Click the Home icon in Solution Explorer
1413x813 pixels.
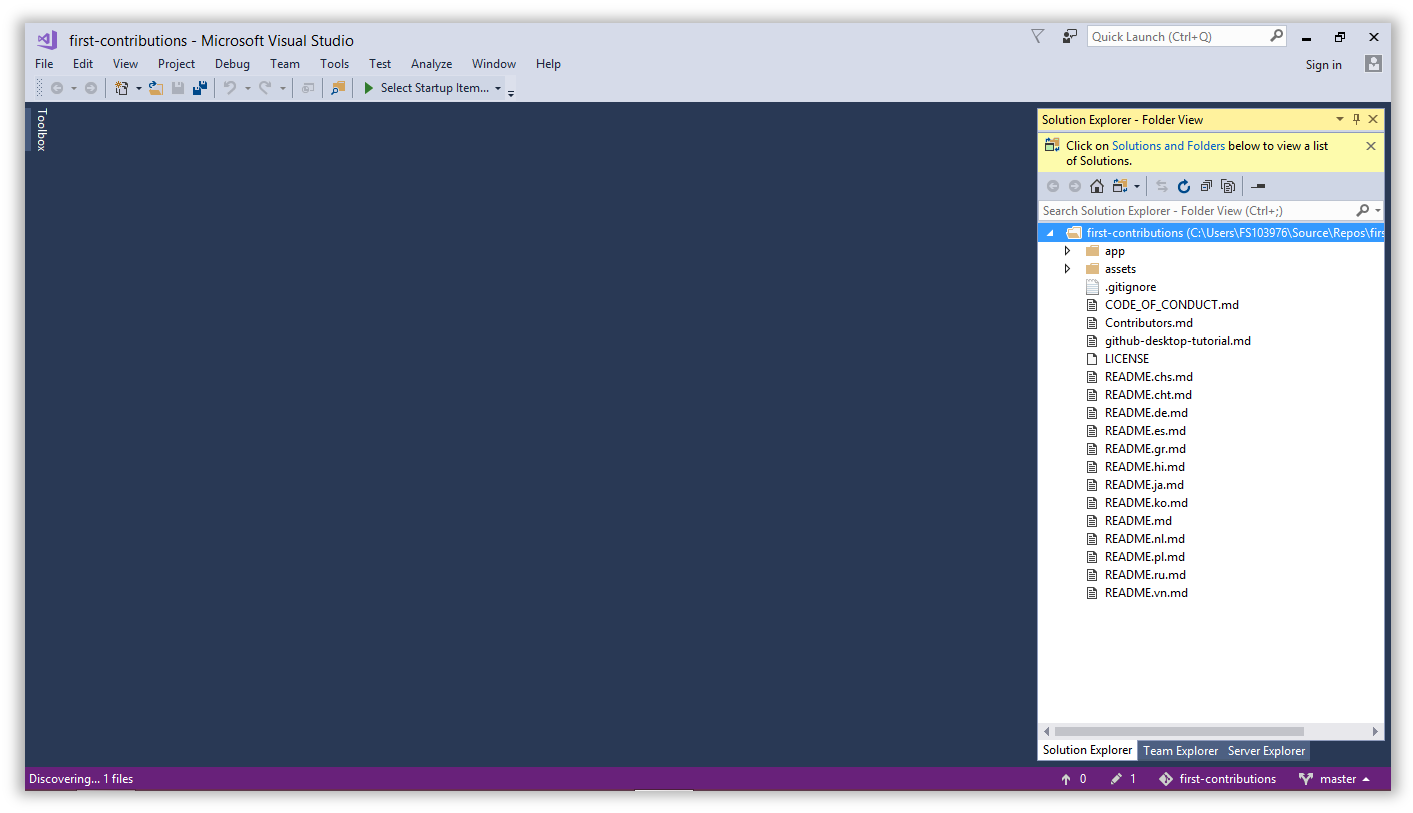1097,186
